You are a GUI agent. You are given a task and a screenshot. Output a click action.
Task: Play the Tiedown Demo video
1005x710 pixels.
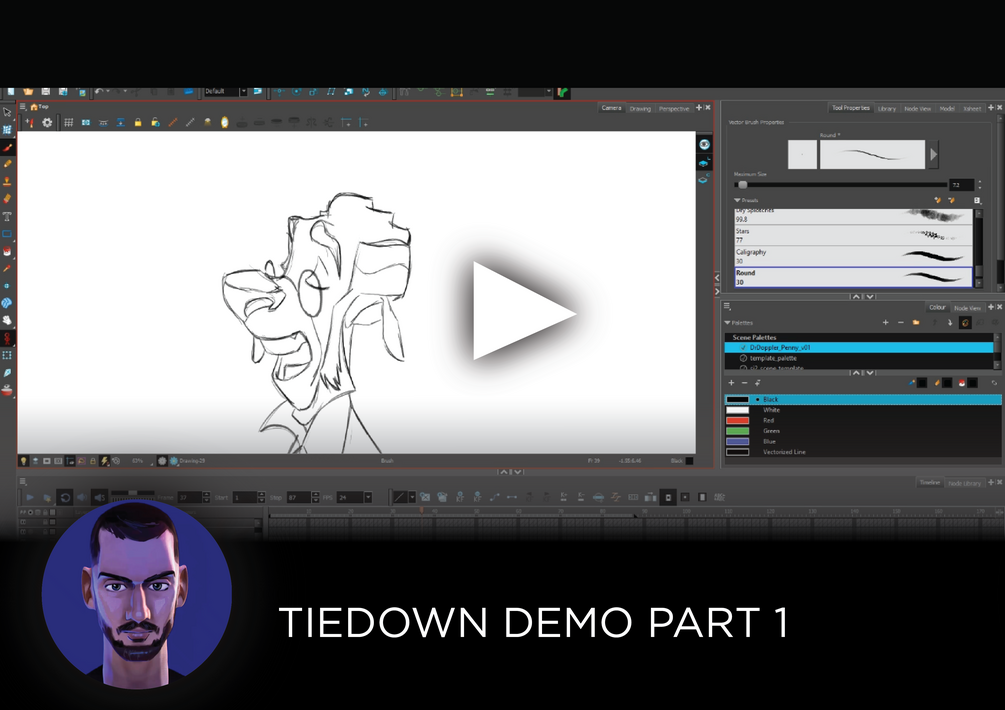524,311
